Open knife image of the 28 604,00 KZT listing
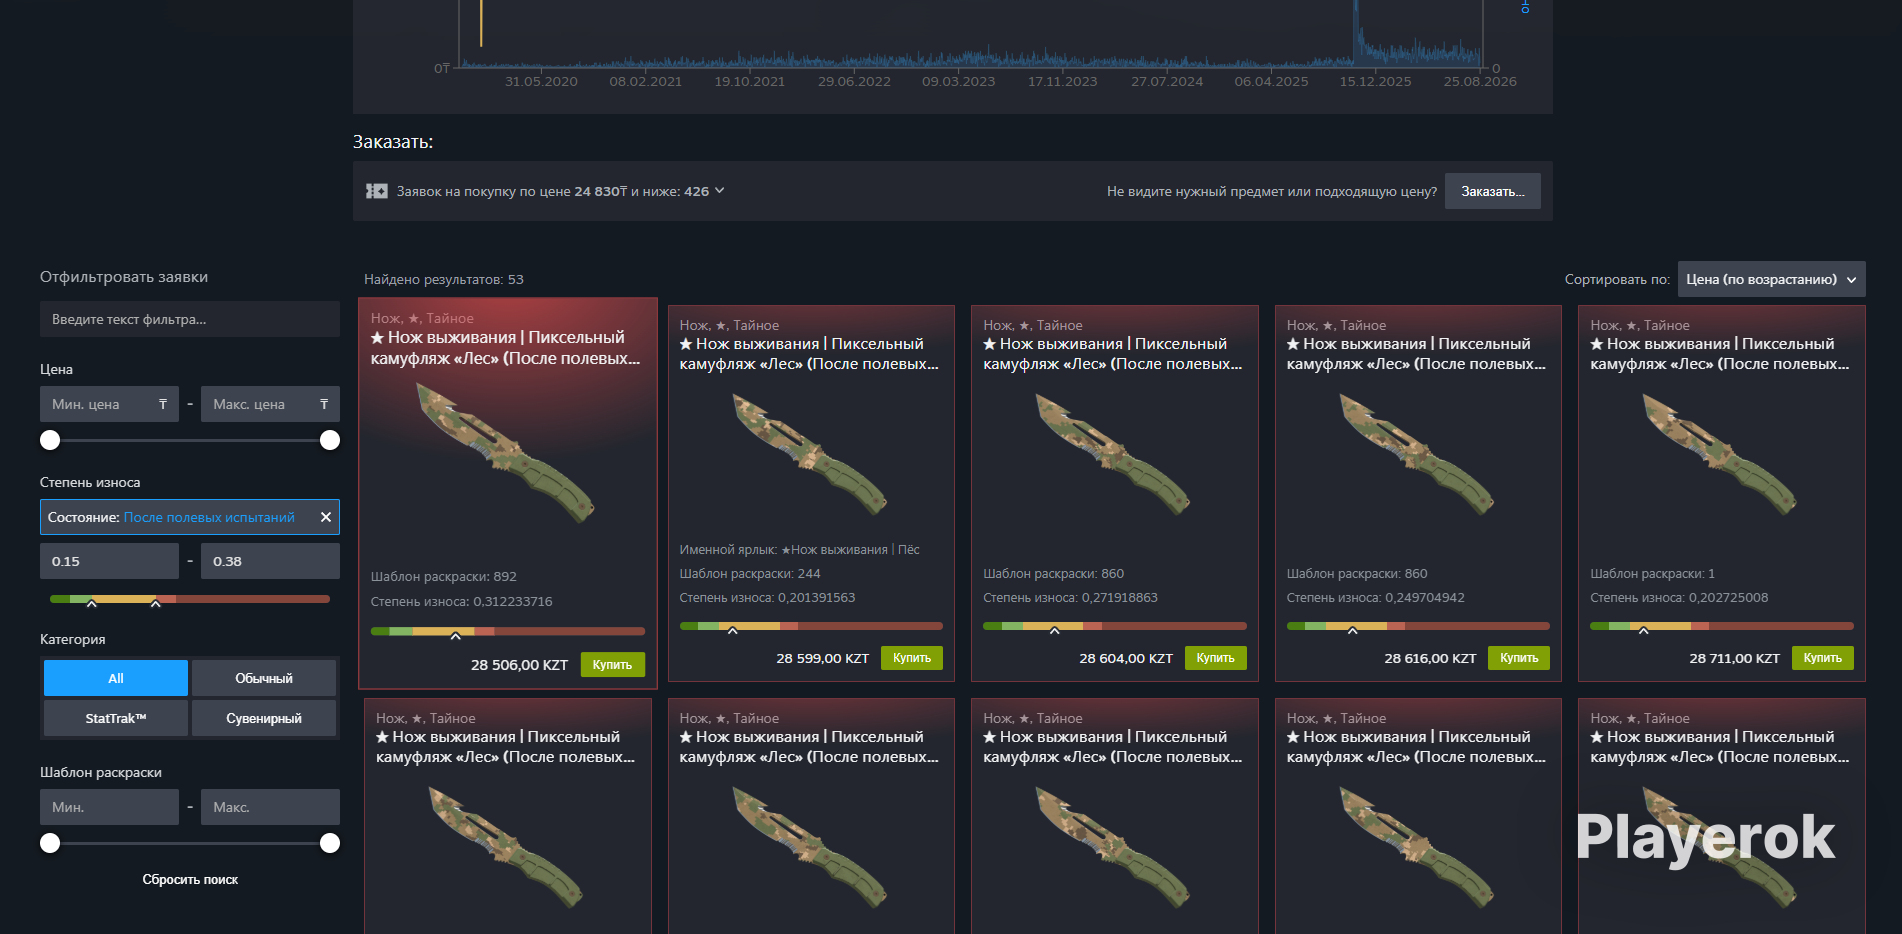1902x934 pixels. 1114,453
